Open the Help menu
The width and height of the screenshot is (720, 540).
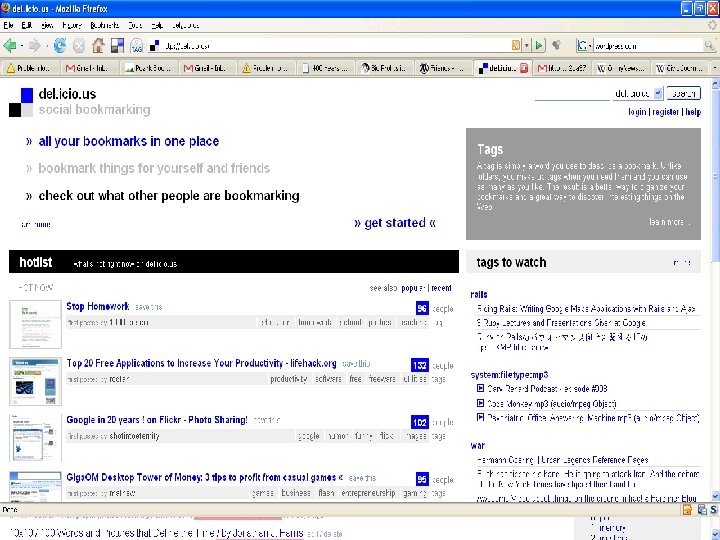tap(157, 25)
